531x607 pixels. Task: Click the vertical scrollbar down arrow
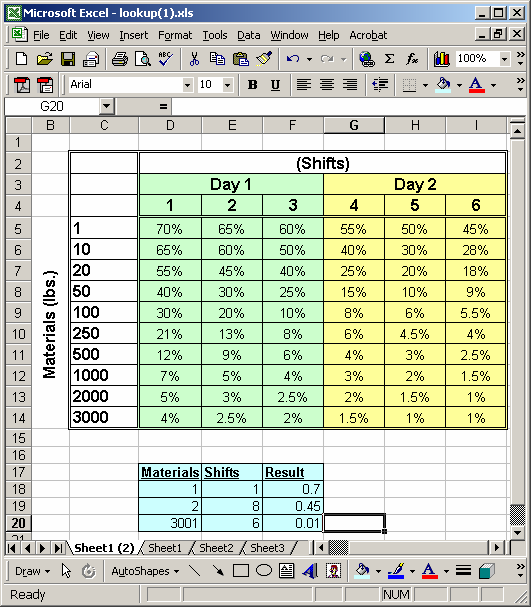click(x=517, y=533)
